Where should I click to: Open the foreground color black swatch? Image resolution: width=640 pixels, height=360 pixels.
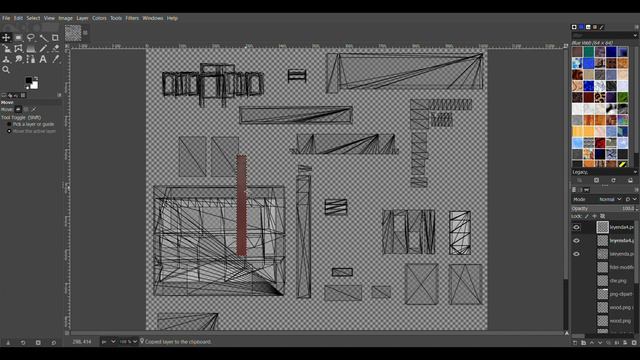(29, 80)
